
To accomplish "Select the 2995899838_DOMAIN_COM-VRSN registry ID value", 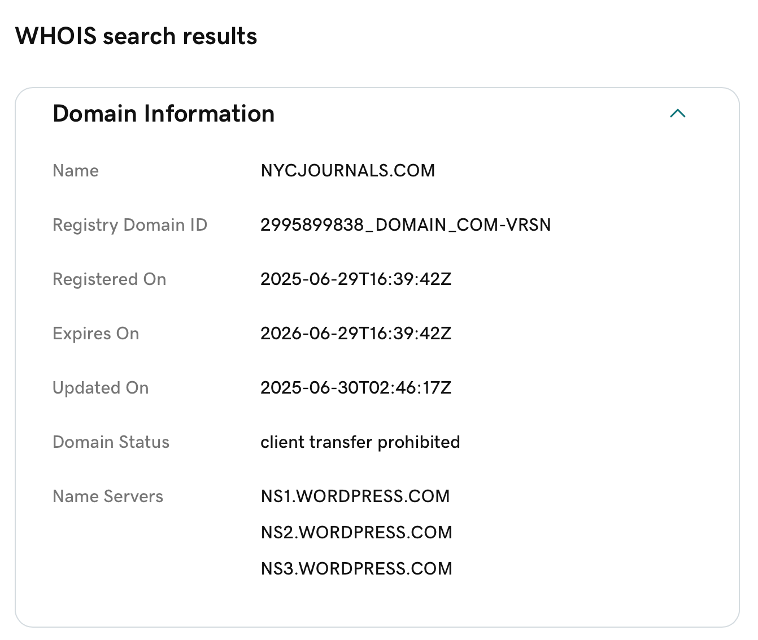I will [405, 225].
